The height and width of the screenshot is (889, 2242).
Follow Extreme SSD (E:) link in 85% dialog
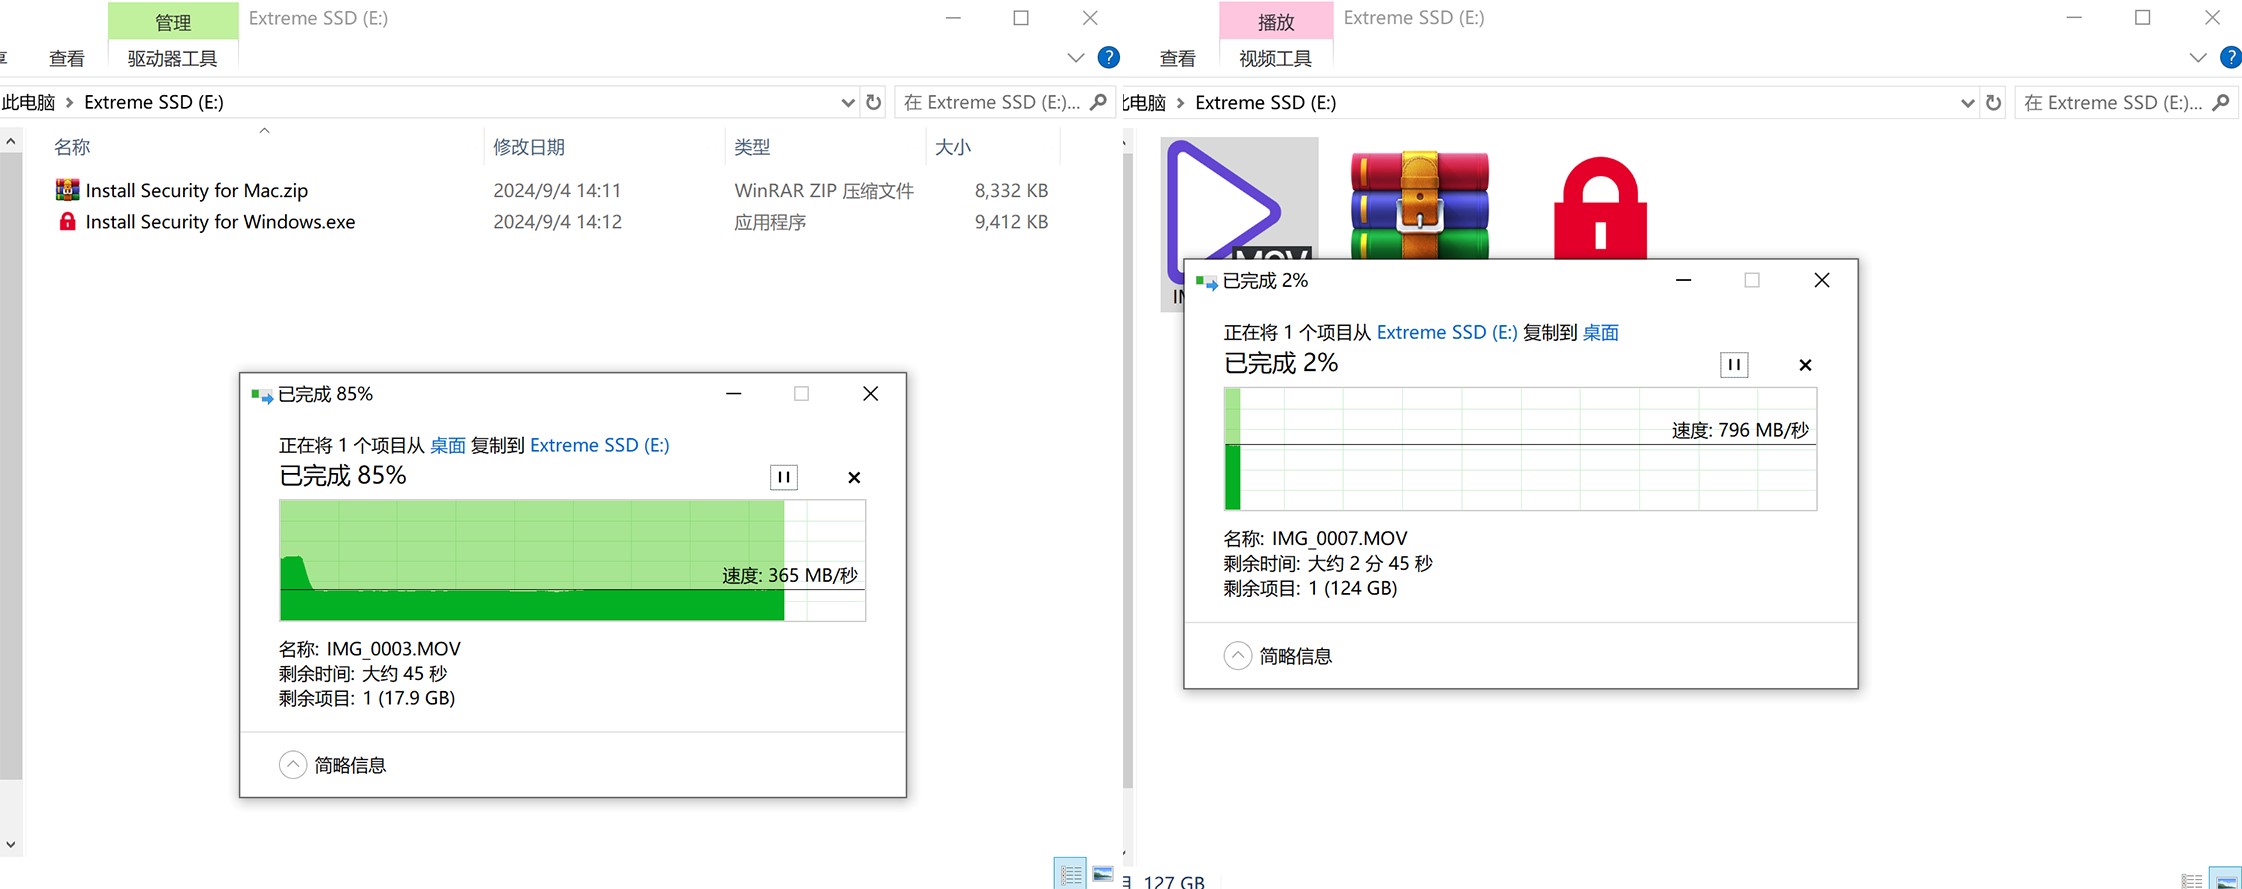[x=600, y=445]
